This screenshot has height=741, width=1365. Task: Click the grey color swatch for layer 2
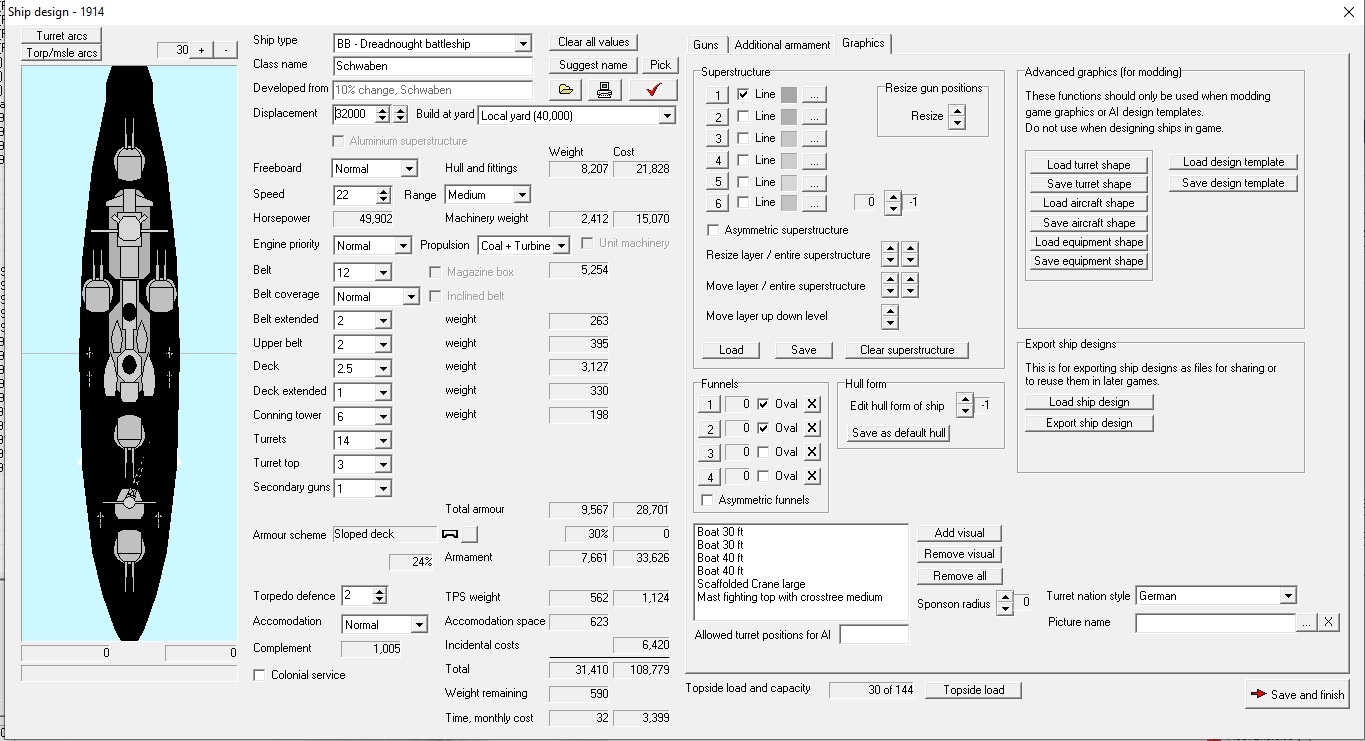[x=789, y=116]
